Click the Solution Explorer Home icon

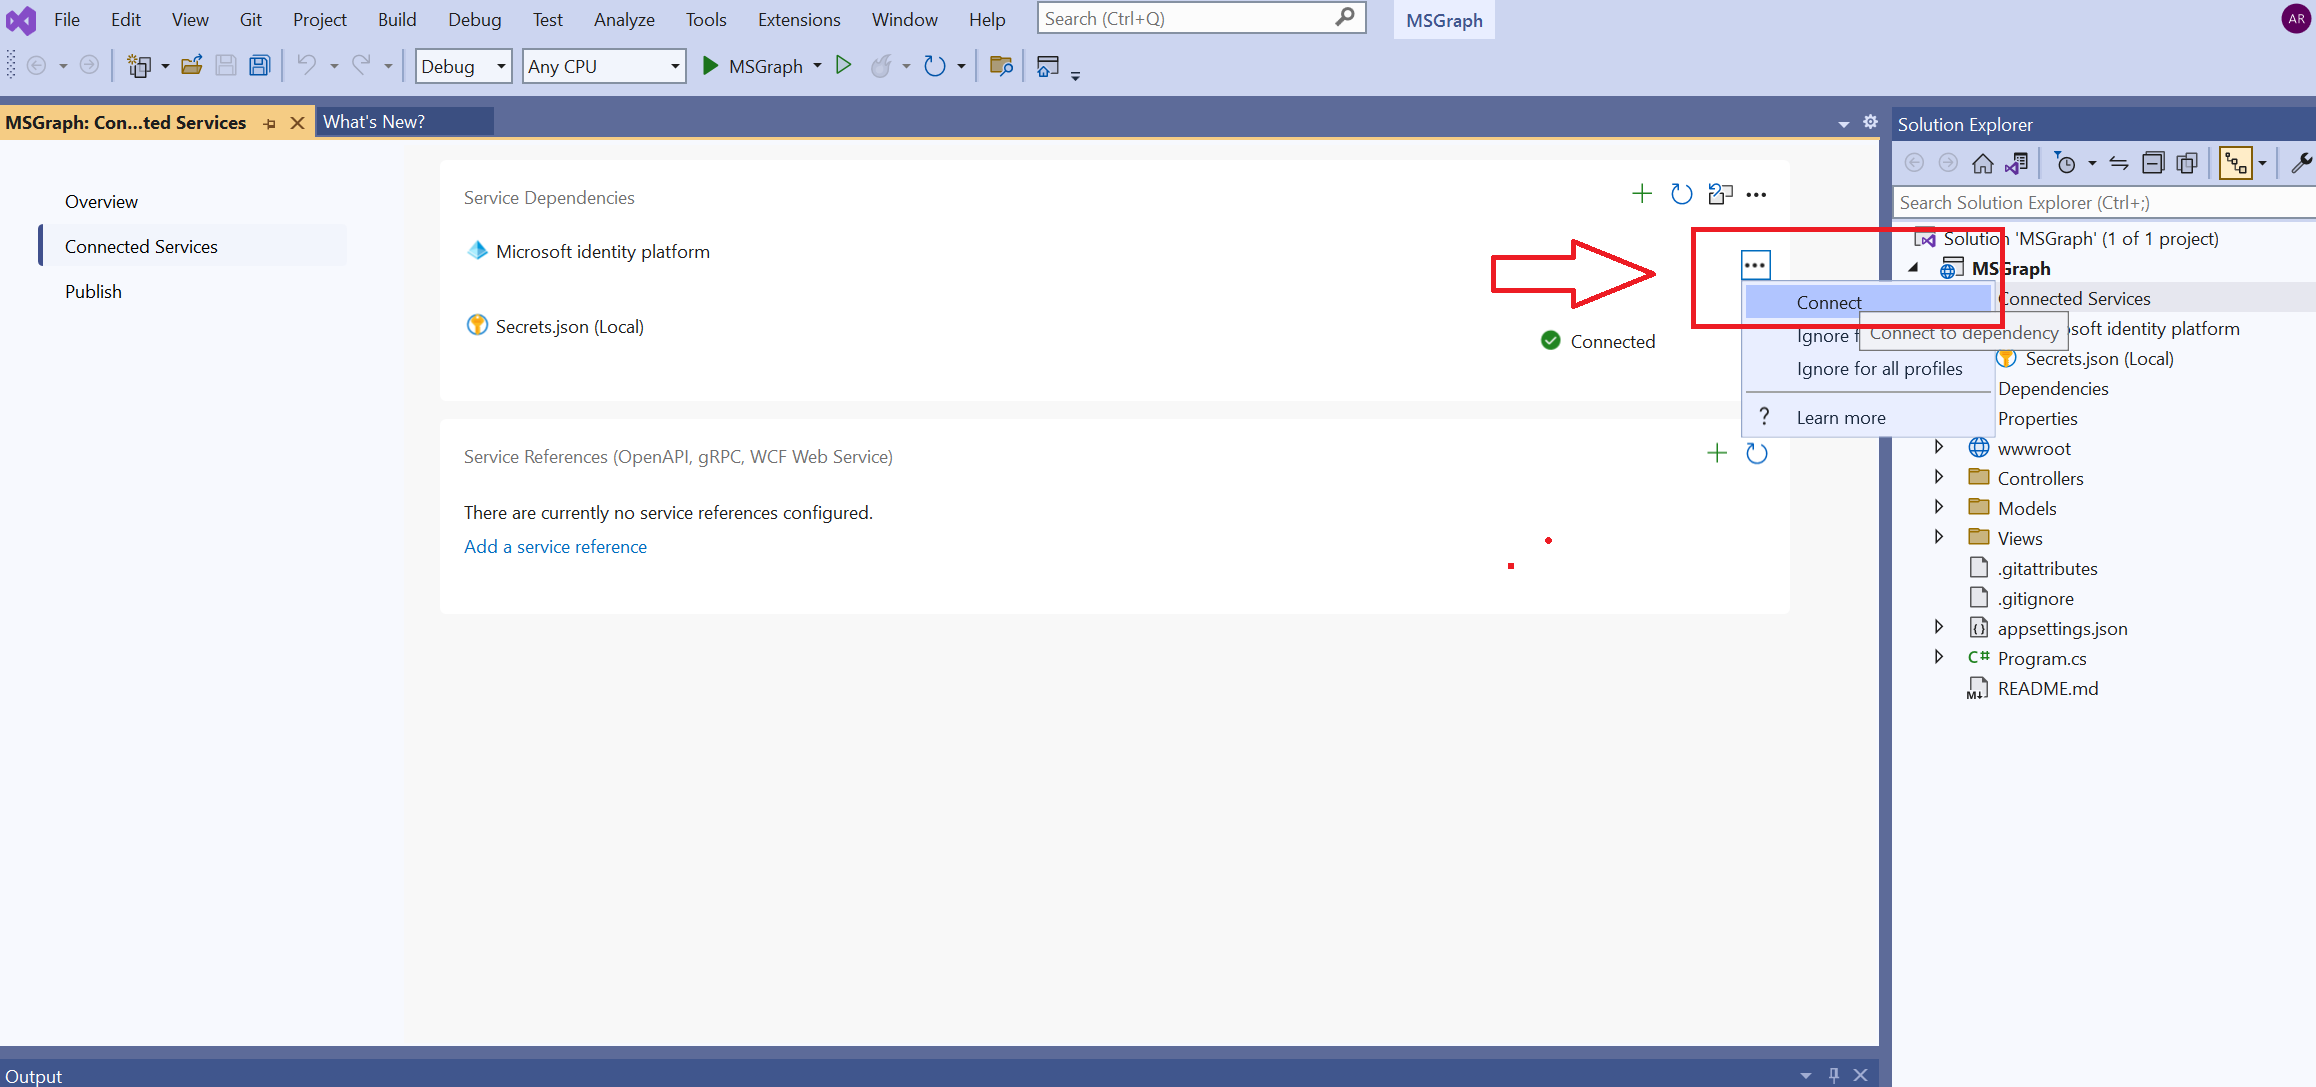click(1982, 163)
